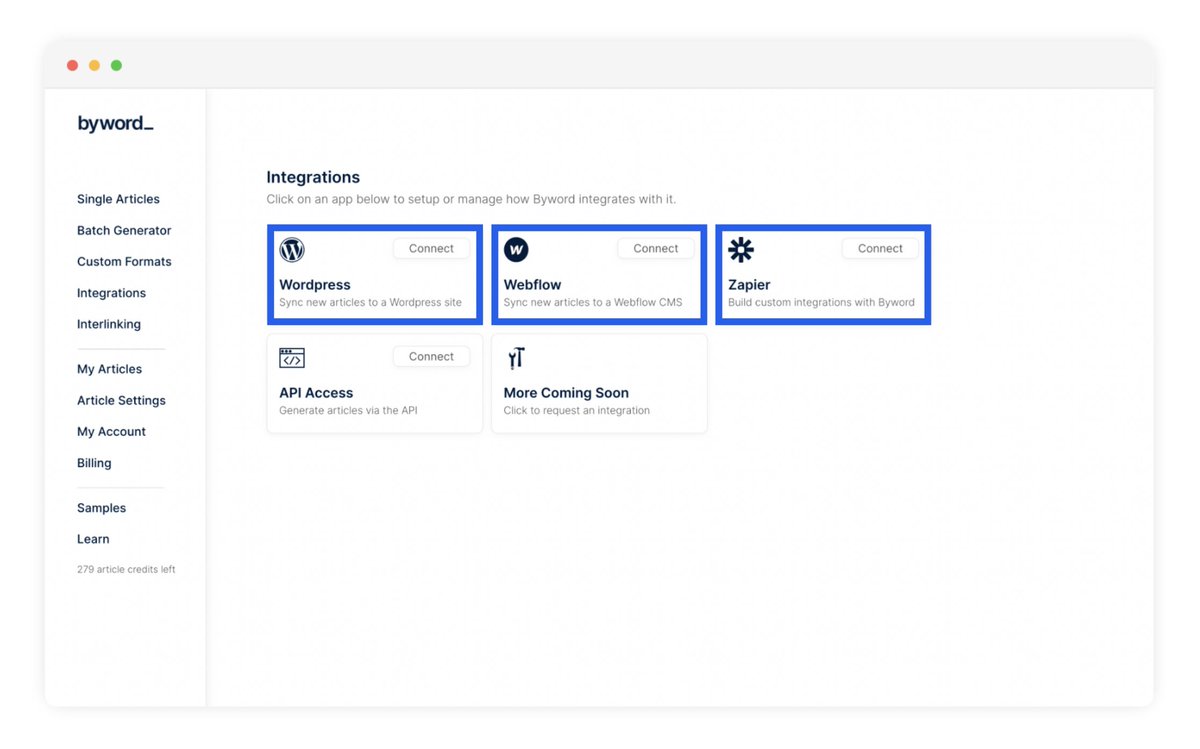Image resolution: width=1200 pixels, height=749 pixels.
Task: Click the Wordpress card title
Action: click(x=315, y=285)
